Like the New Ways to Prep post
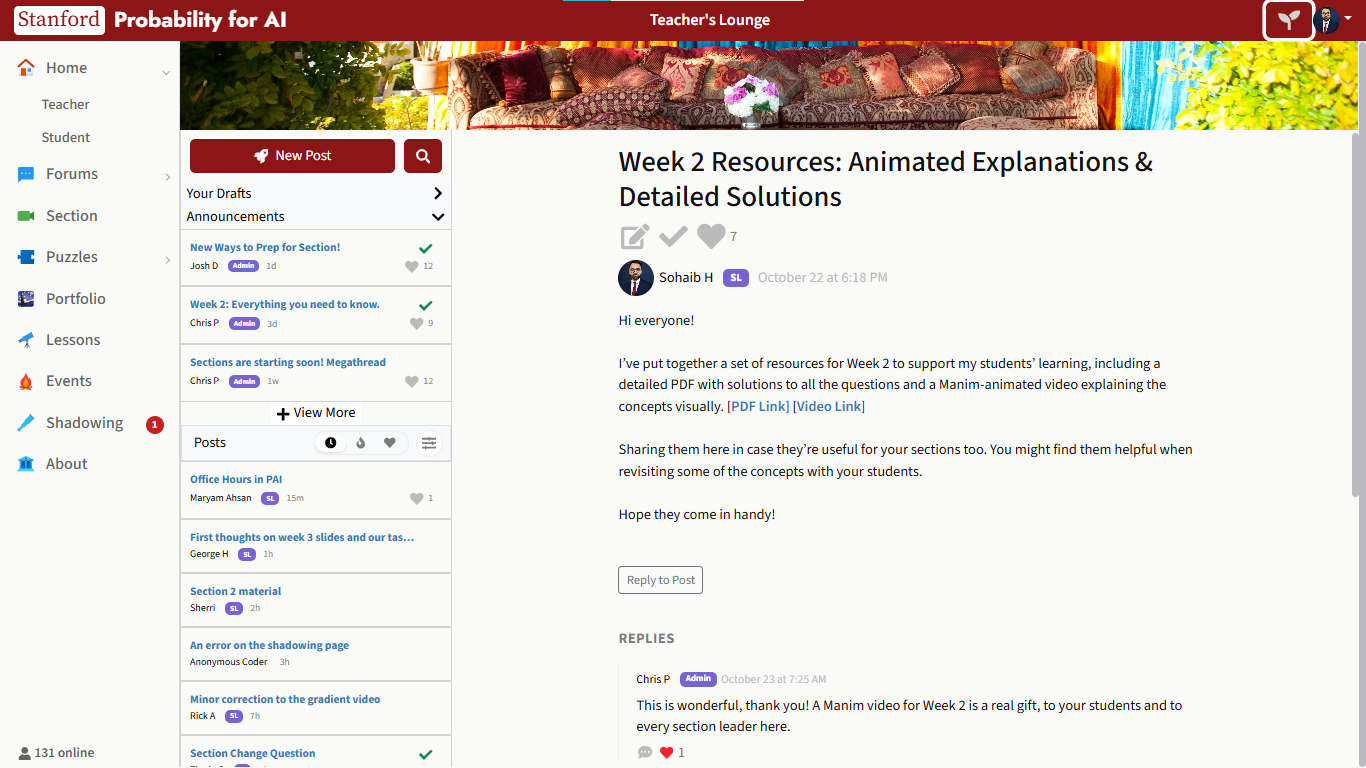 pyautogui.click(x=411, y=267)
